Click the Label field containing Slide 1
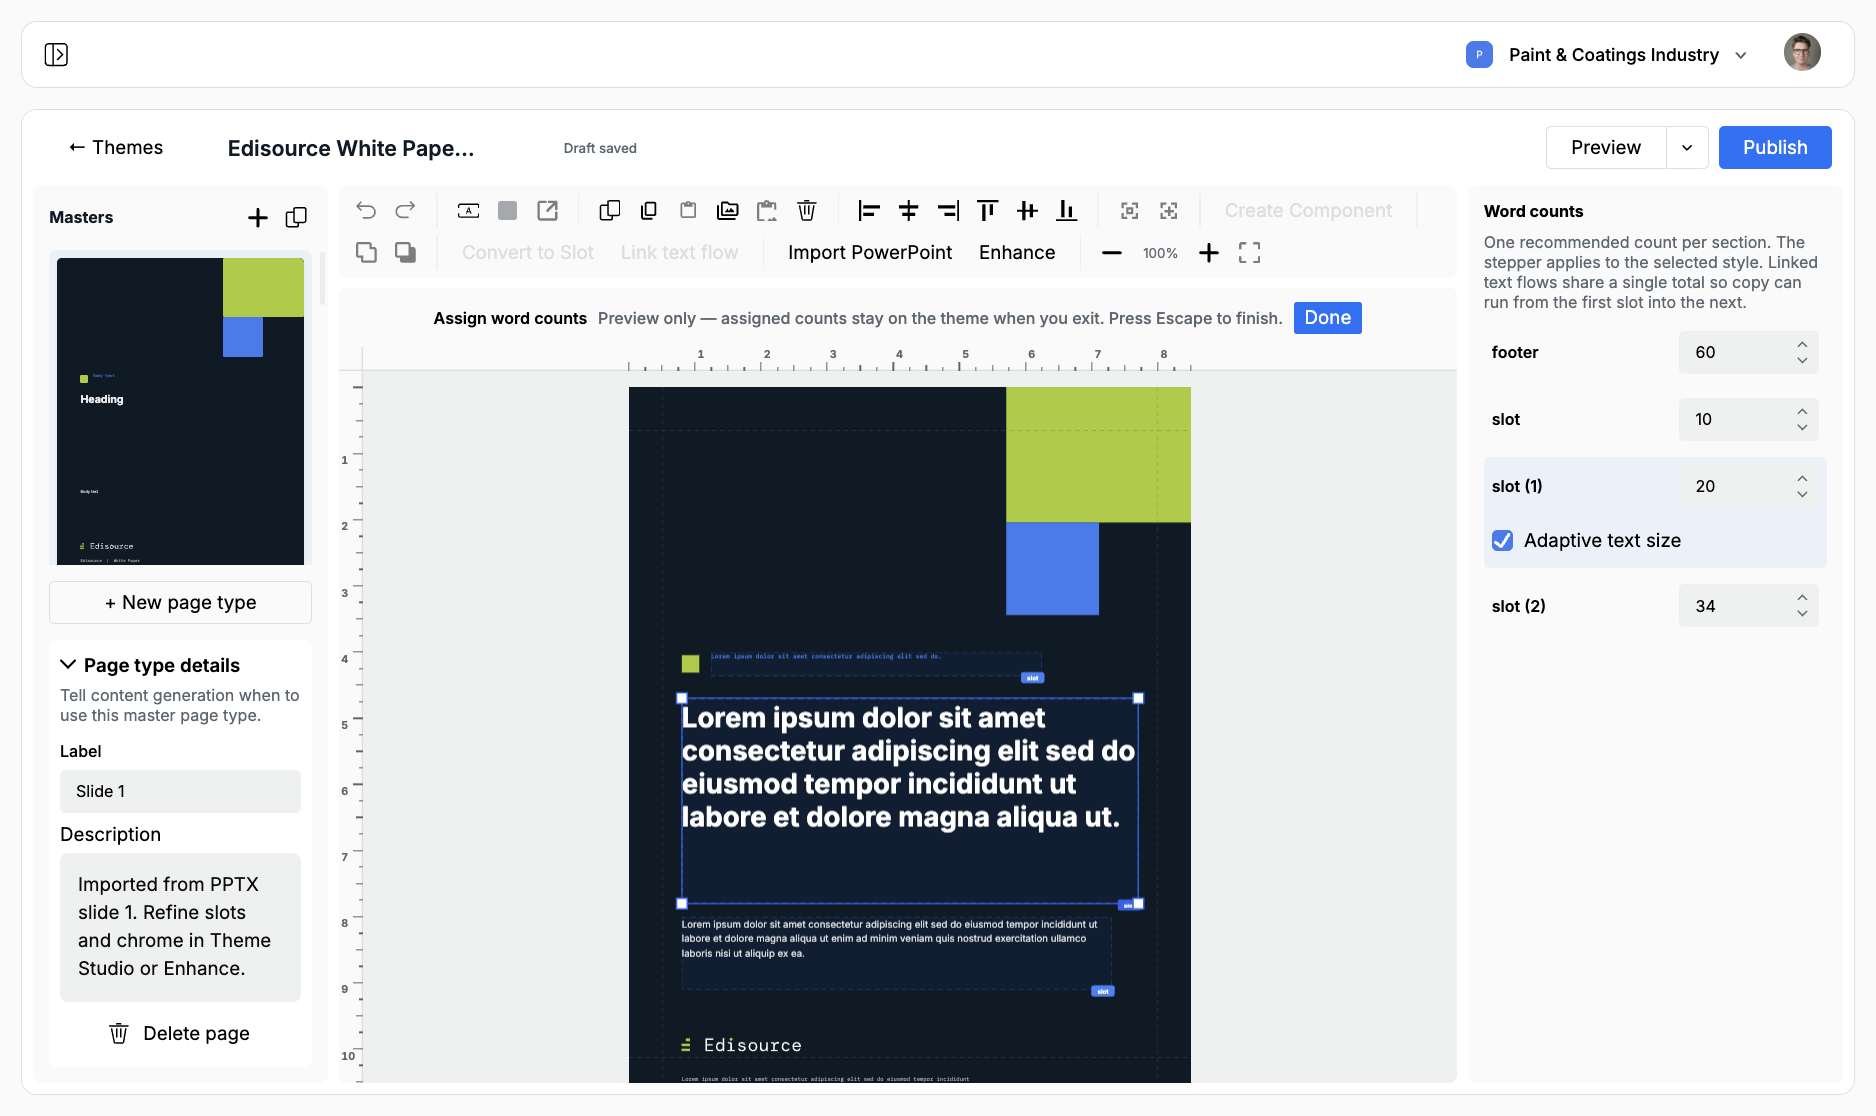The width and height of the screenshot is (1876, 1116). (x=180, y=791)
